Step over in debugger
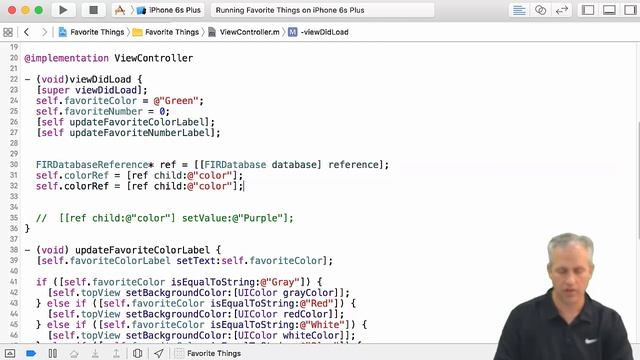 tap(74, 353)
